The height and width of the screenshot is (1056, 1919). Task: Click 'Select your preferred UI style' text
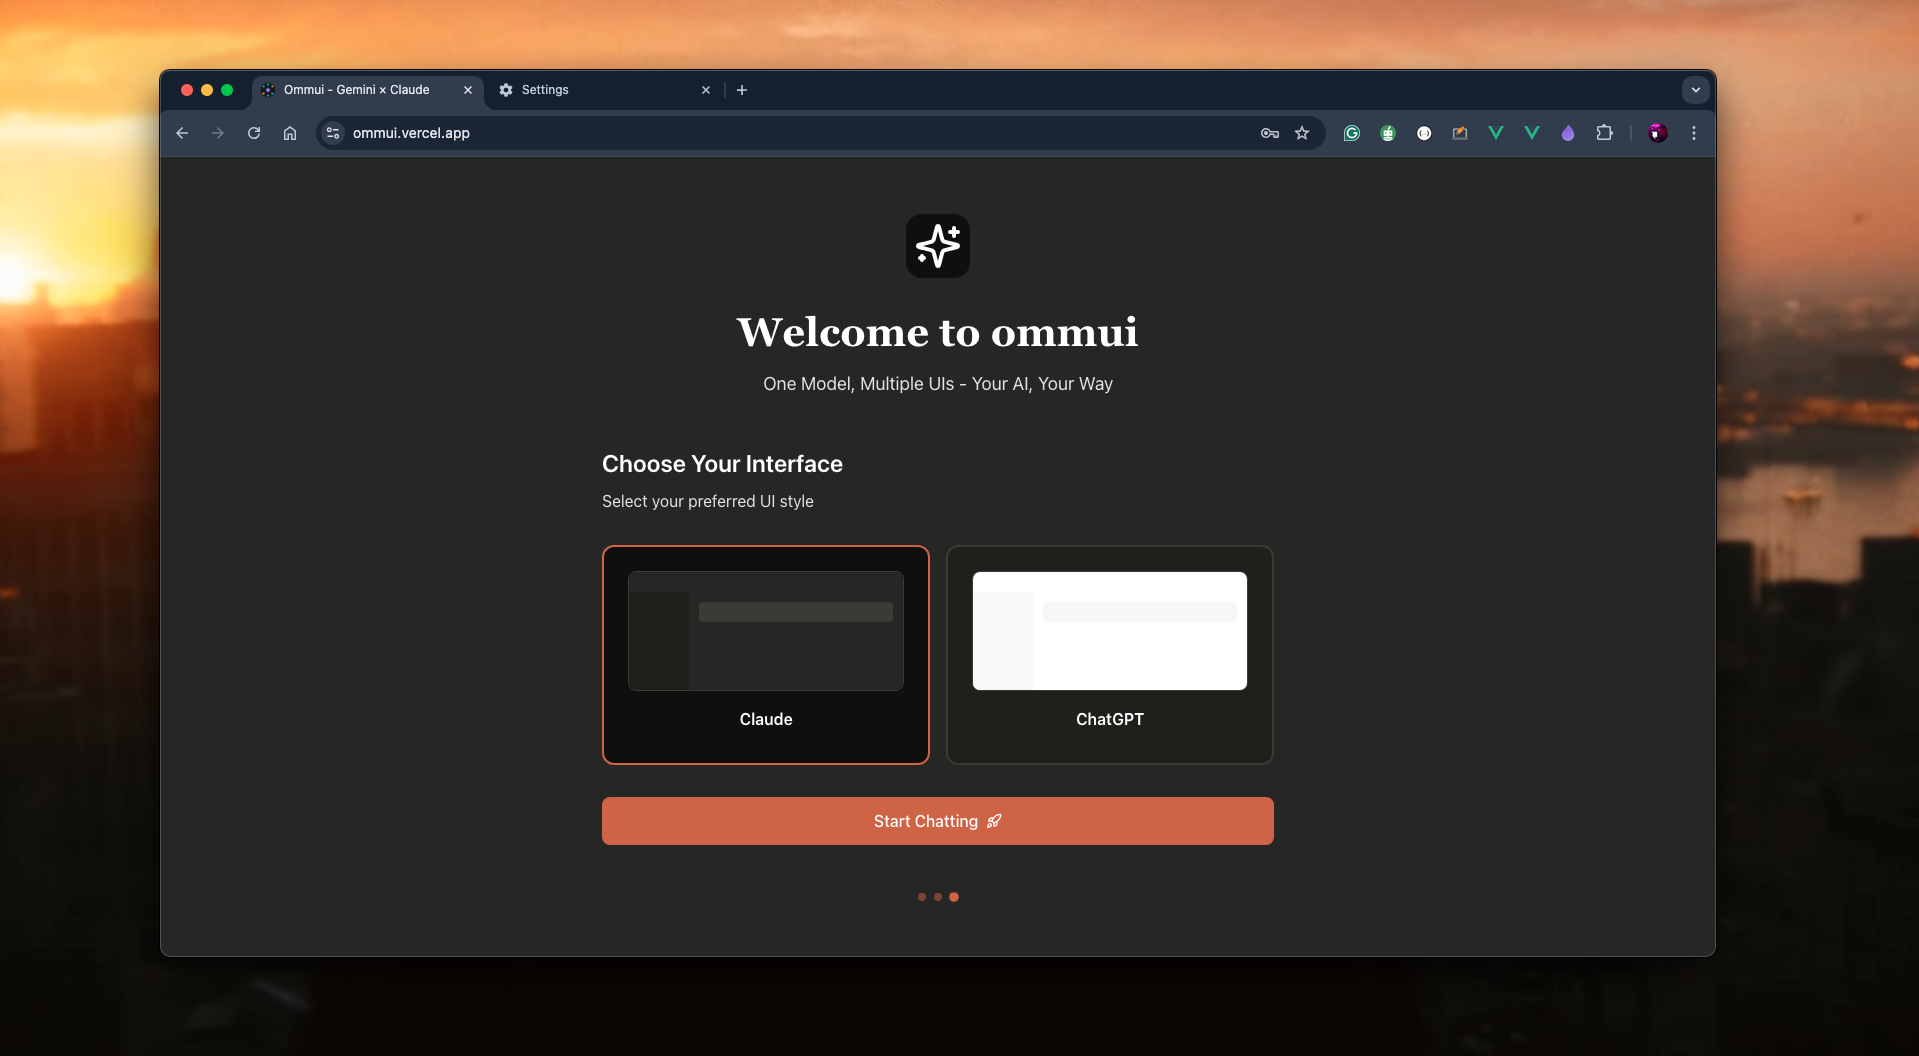(708, 501)
